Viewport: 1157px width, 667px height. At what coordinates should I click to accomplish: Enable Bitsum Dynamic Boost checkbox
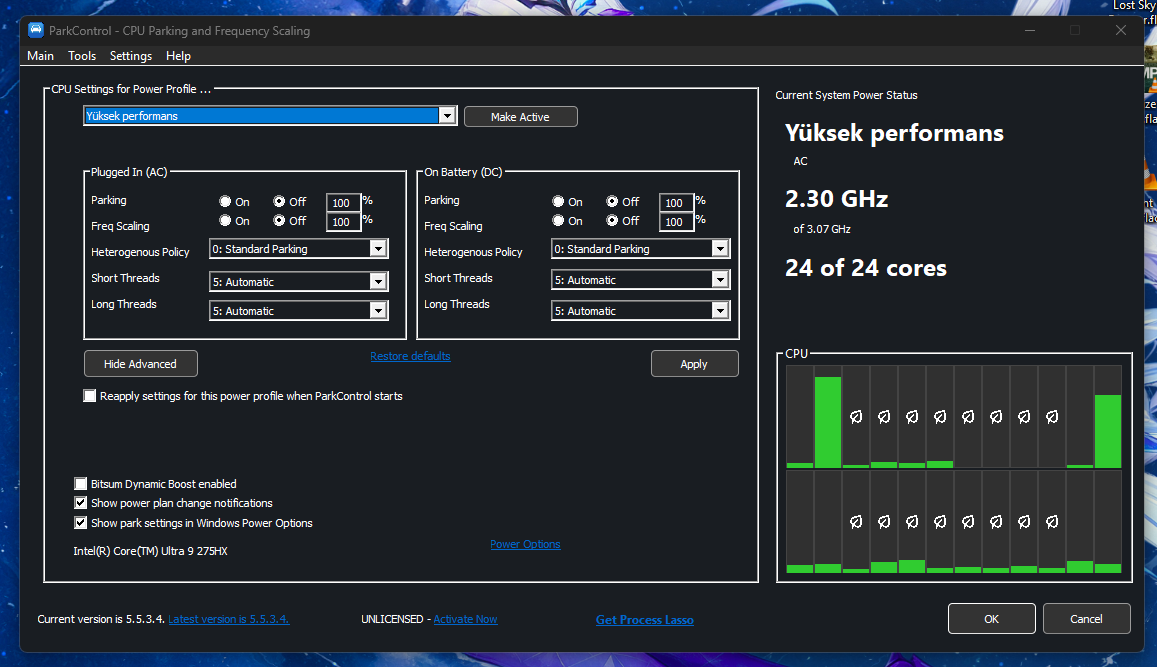(80, 484)
